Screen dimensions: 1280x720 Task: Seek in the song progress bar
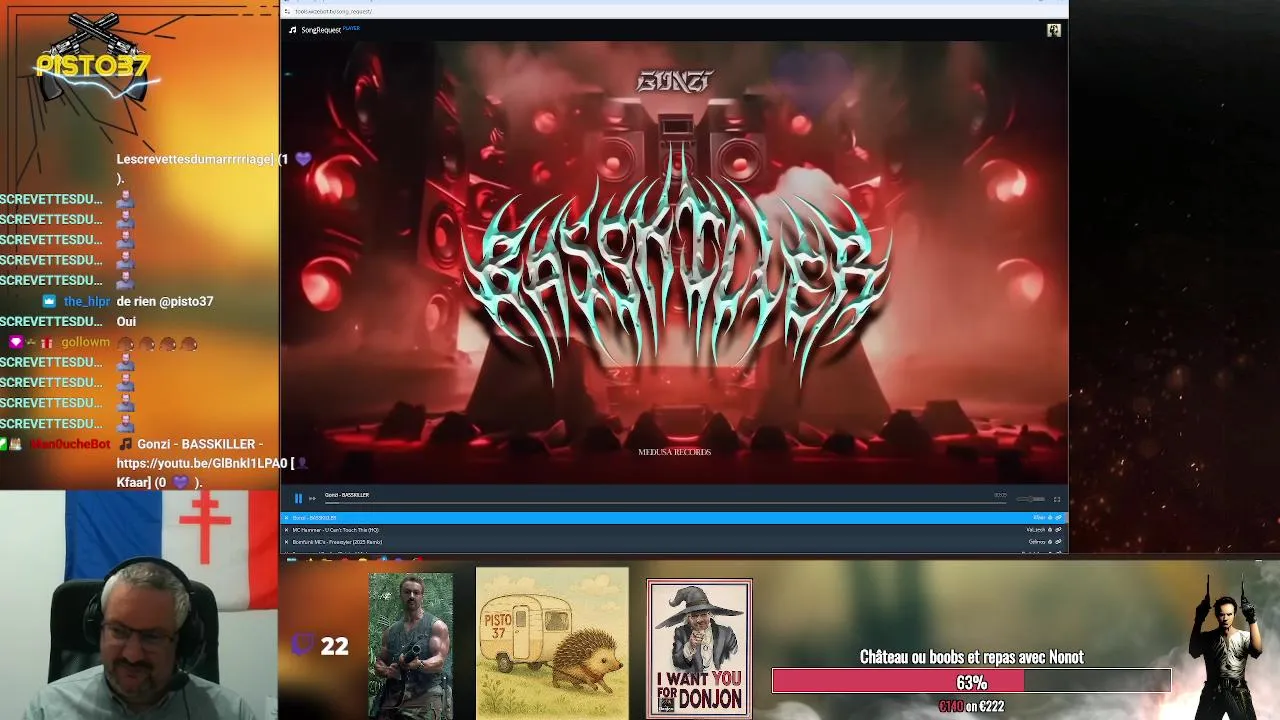click(665, 503)
